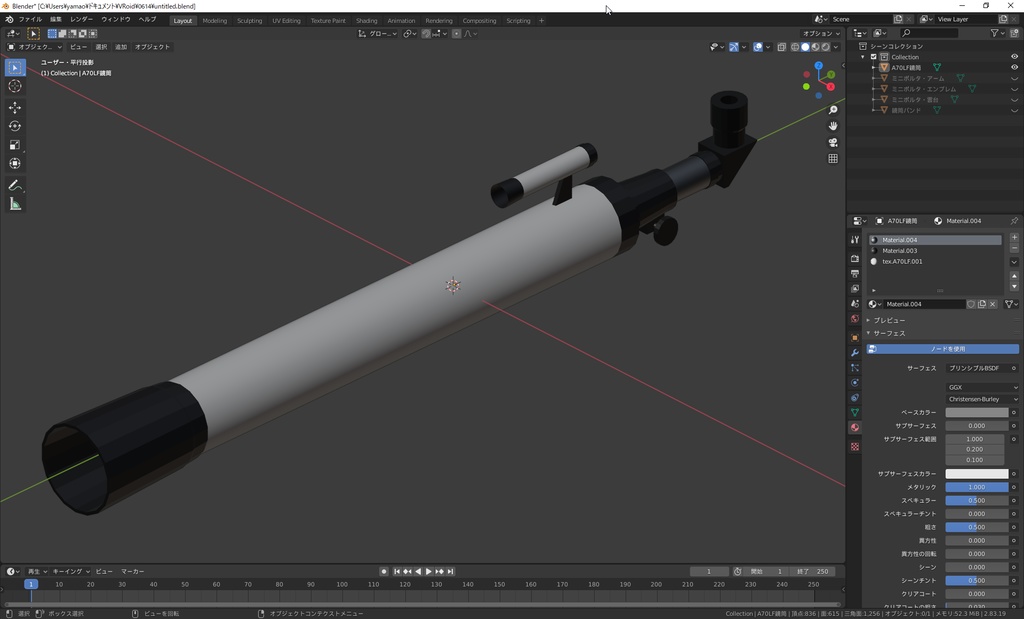Open the transform orientation dropdown
This screenshot has height=619, width=1024.
click(x=377, y=34)
